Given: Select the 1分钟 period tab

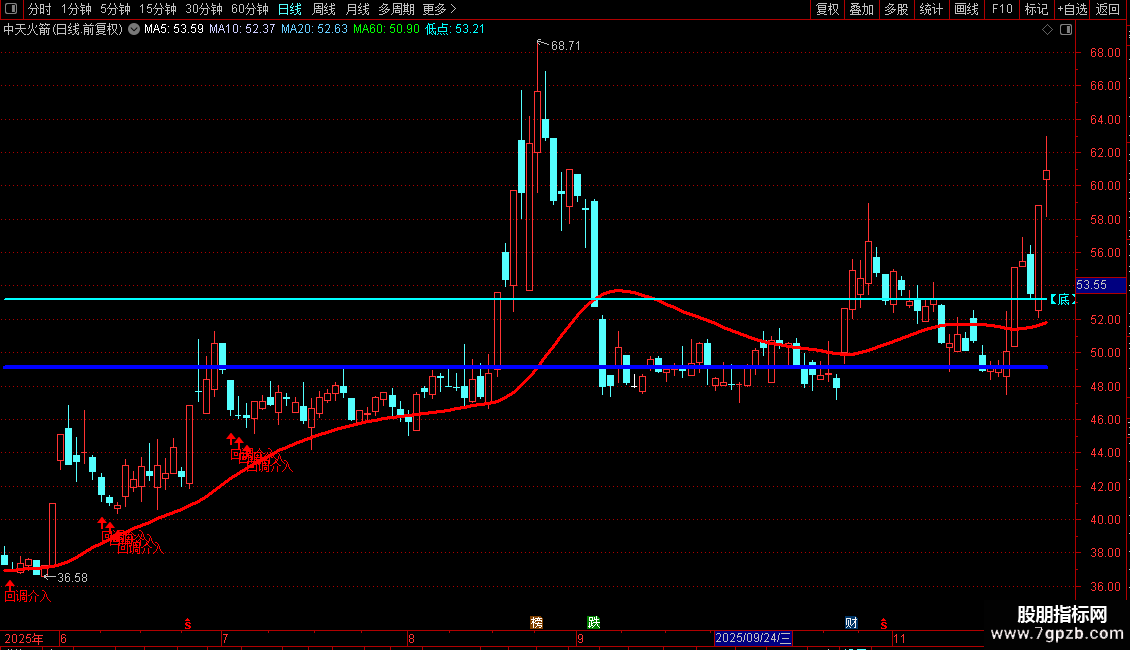Looking at the screenshot, I should pos(76,9).
